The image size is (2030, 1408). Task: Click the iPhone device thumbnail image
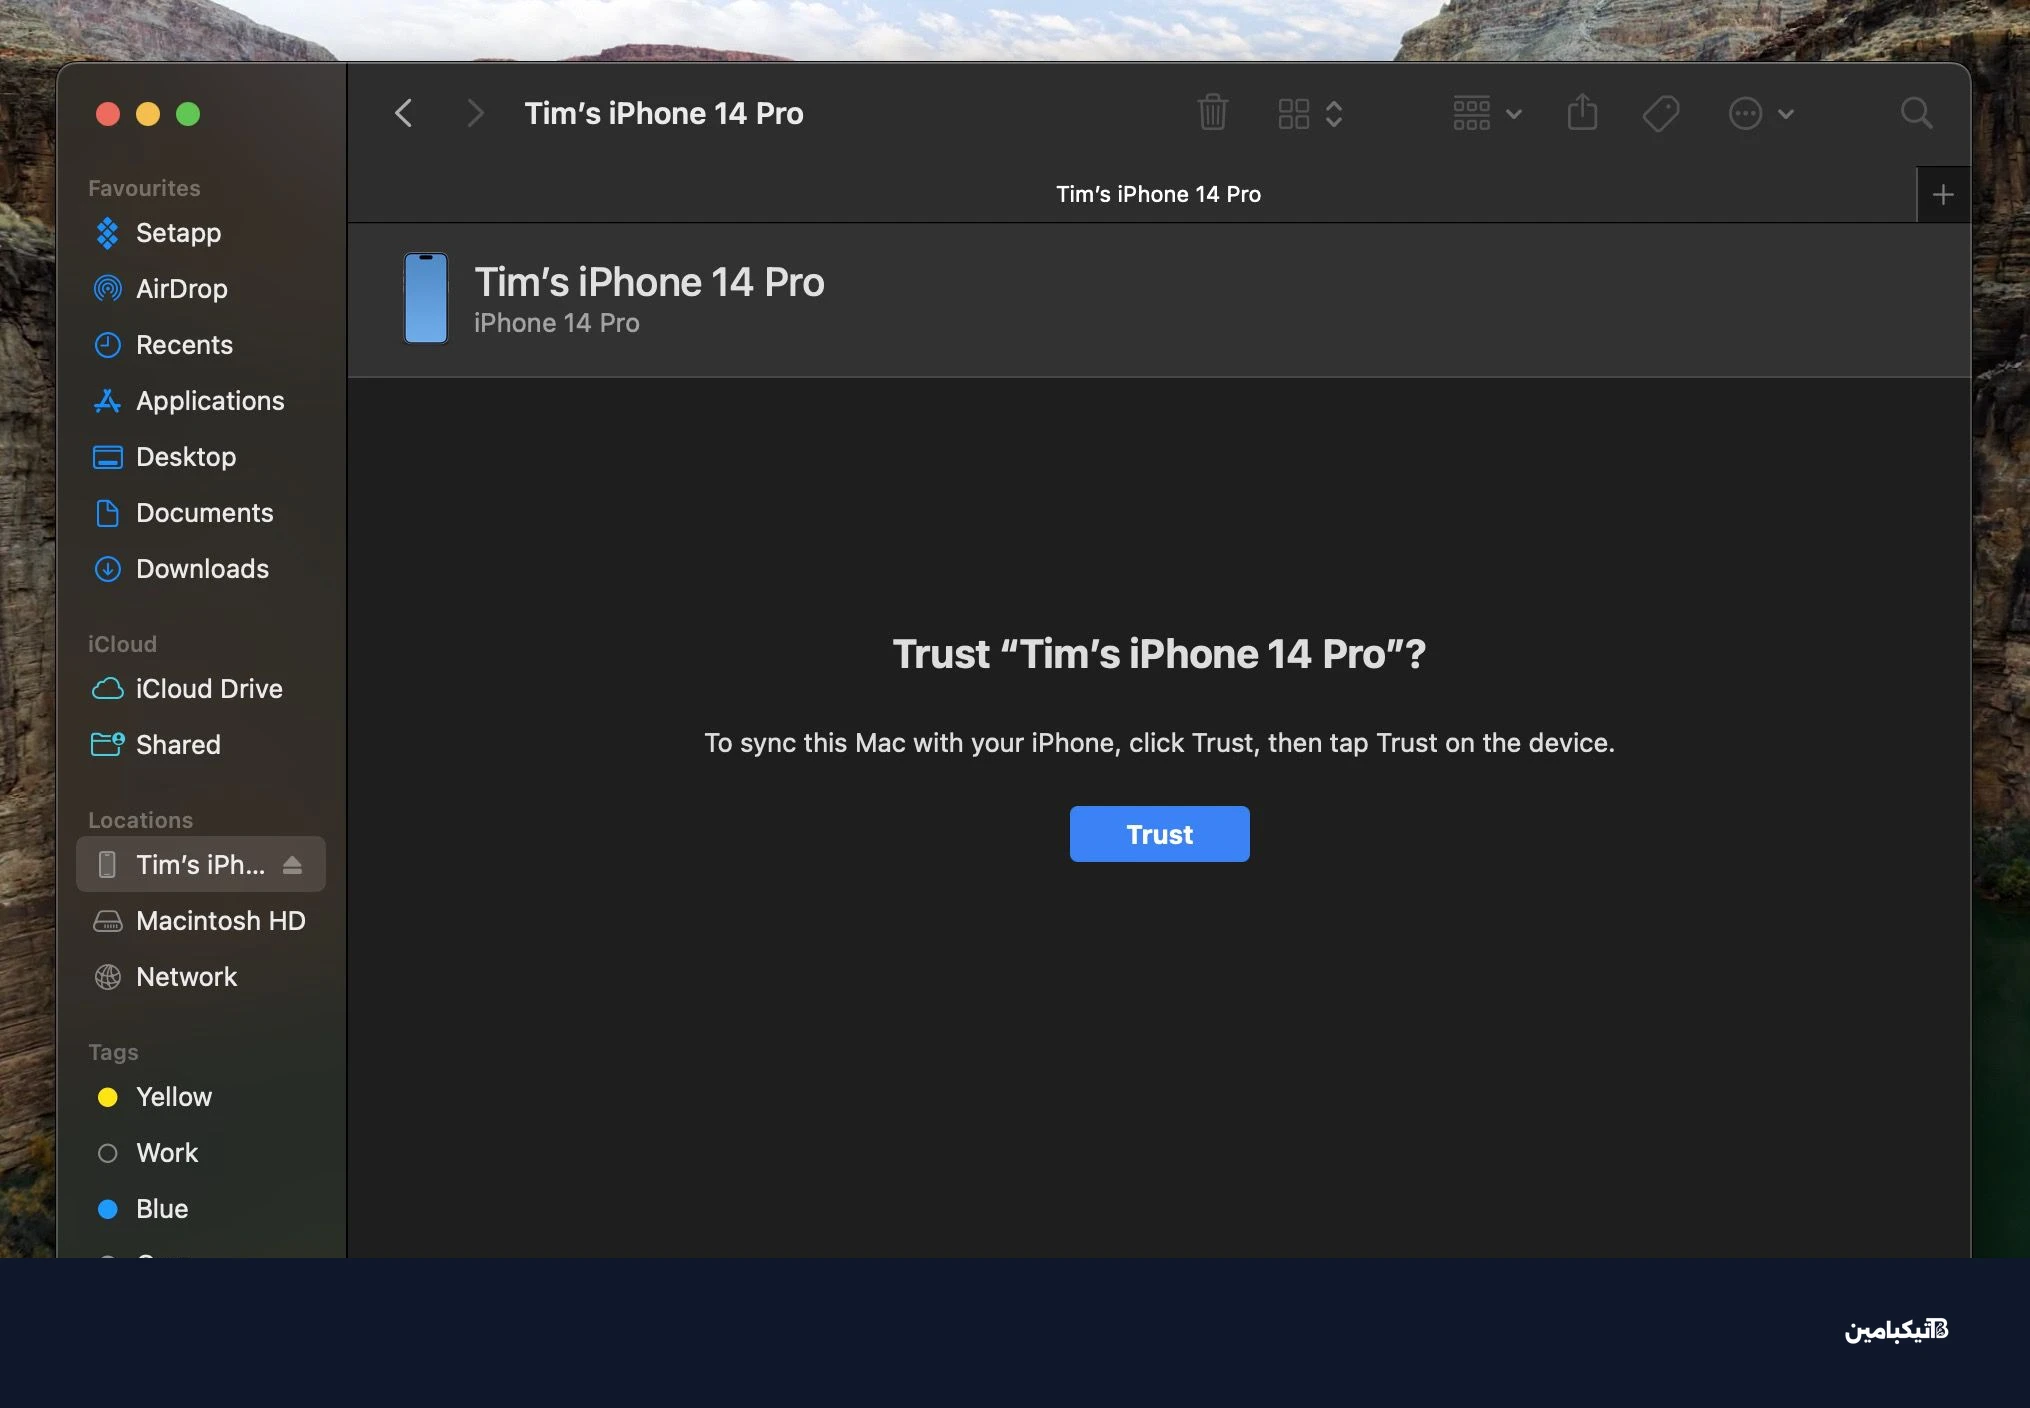tap(426, 298)
